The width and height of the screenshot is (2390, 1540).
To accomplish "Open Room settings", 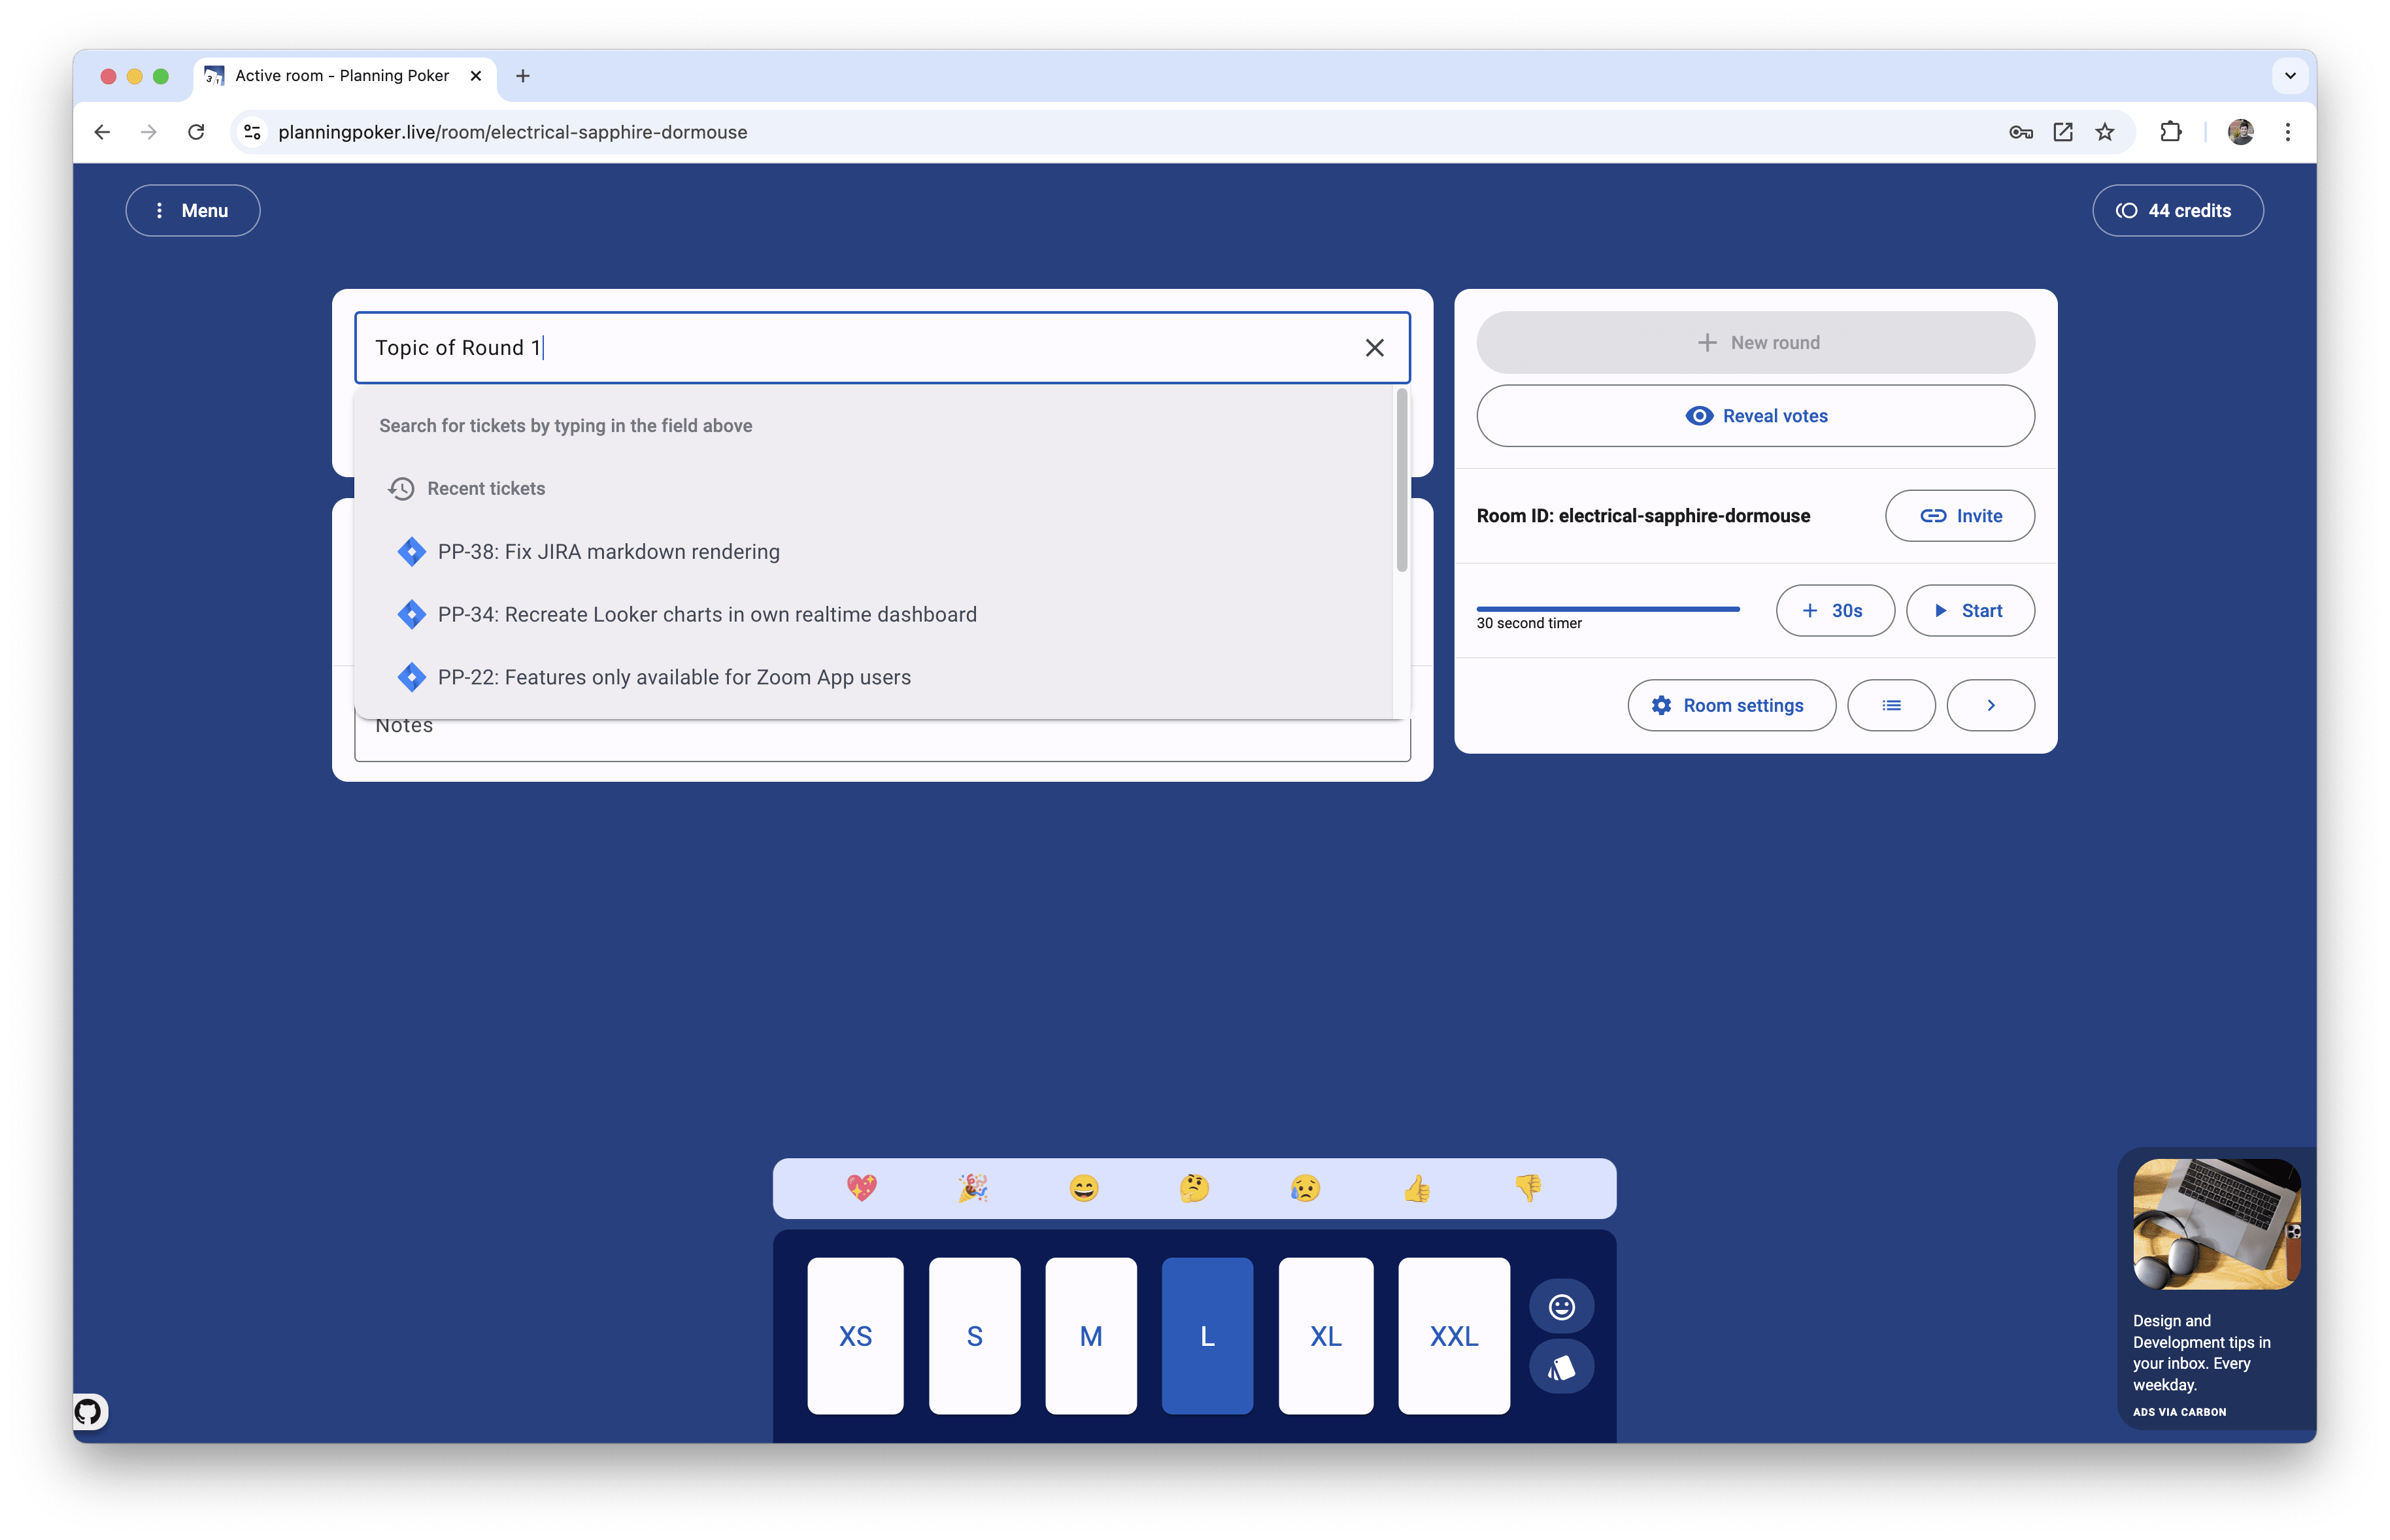I will pos(1731,706).
